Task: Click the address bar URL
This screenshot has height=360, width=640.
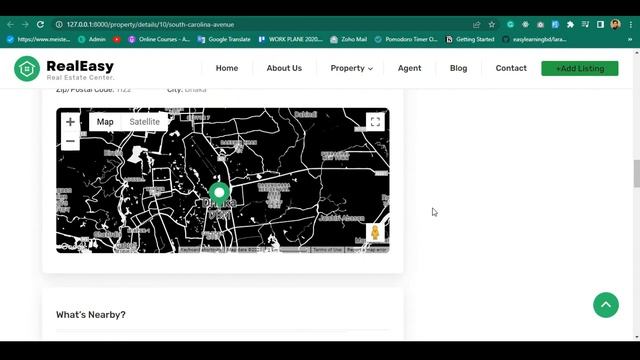Action: tap(150, 24)
